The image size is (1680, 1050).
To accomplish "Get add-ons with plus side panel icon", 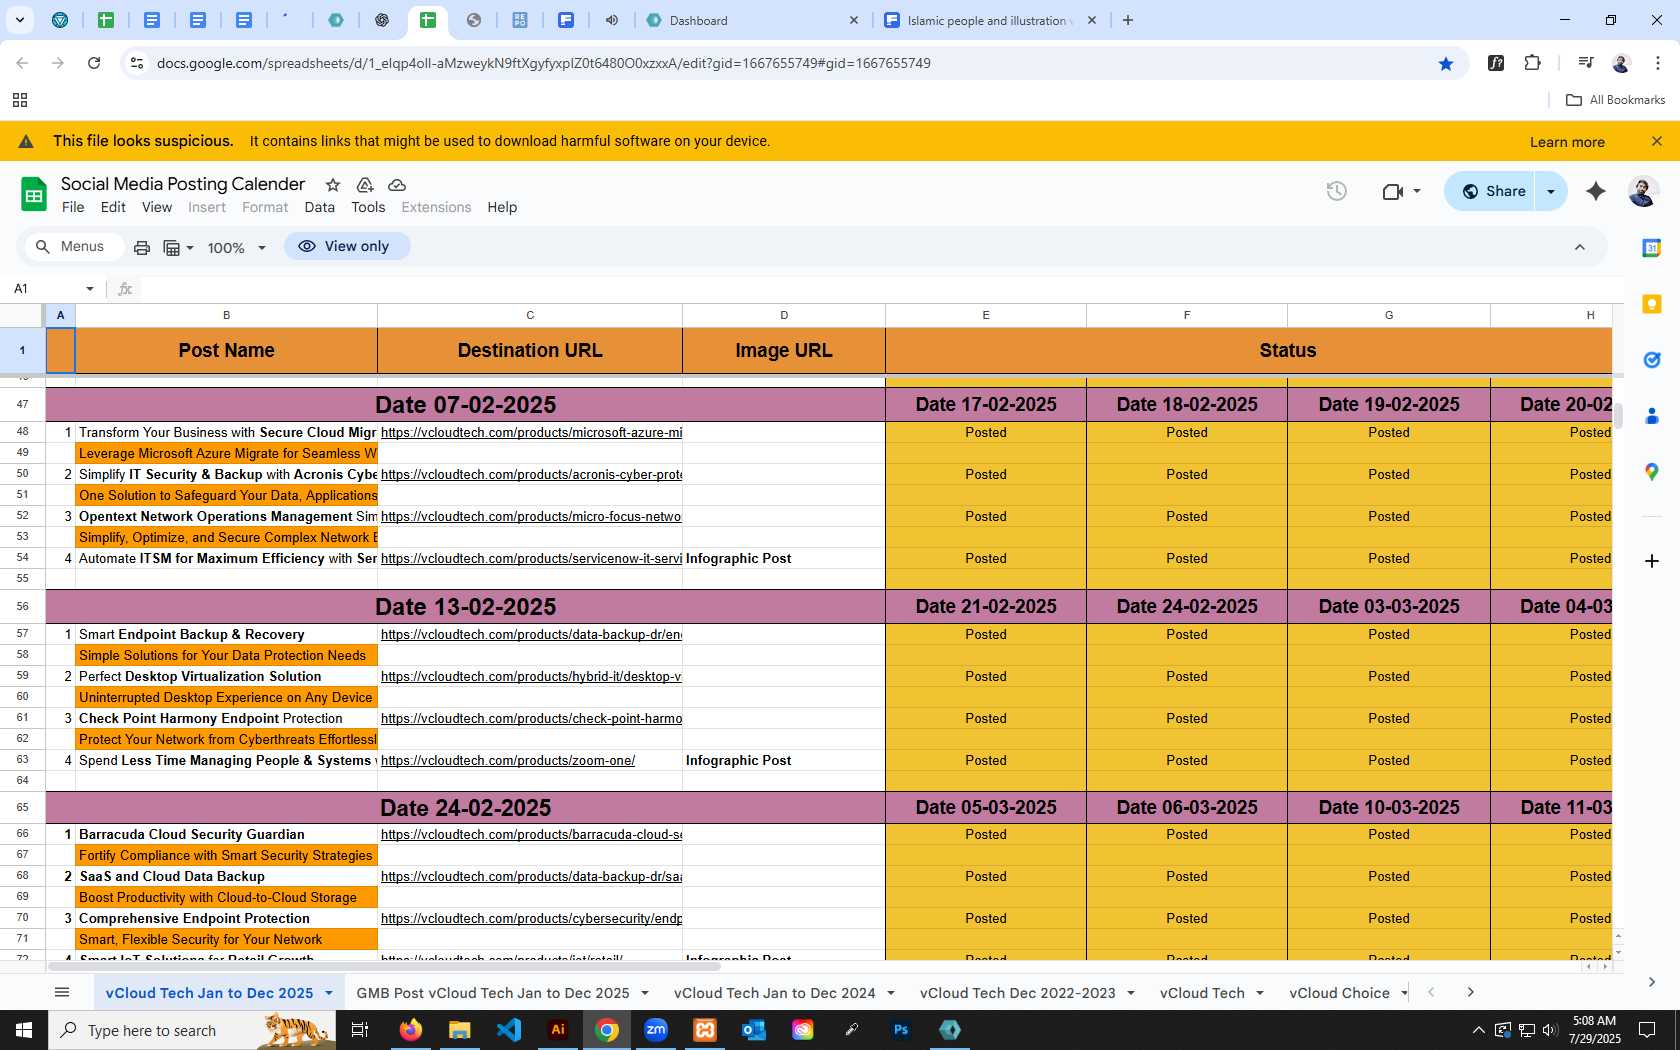I will [1652, 561].
